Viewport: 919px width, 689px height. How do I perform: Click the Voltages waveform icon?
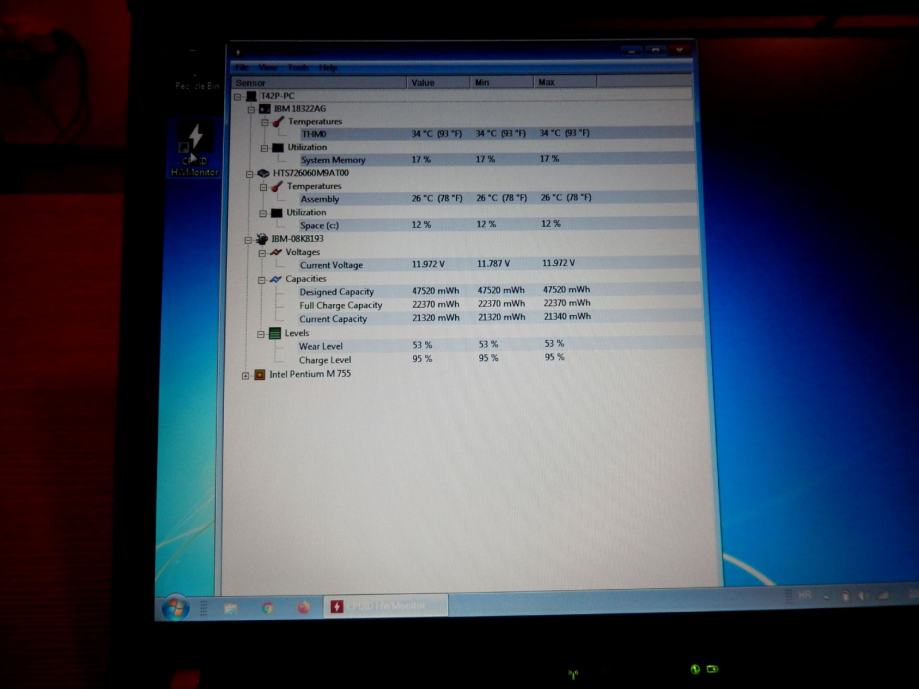click(x=275, y=253)
